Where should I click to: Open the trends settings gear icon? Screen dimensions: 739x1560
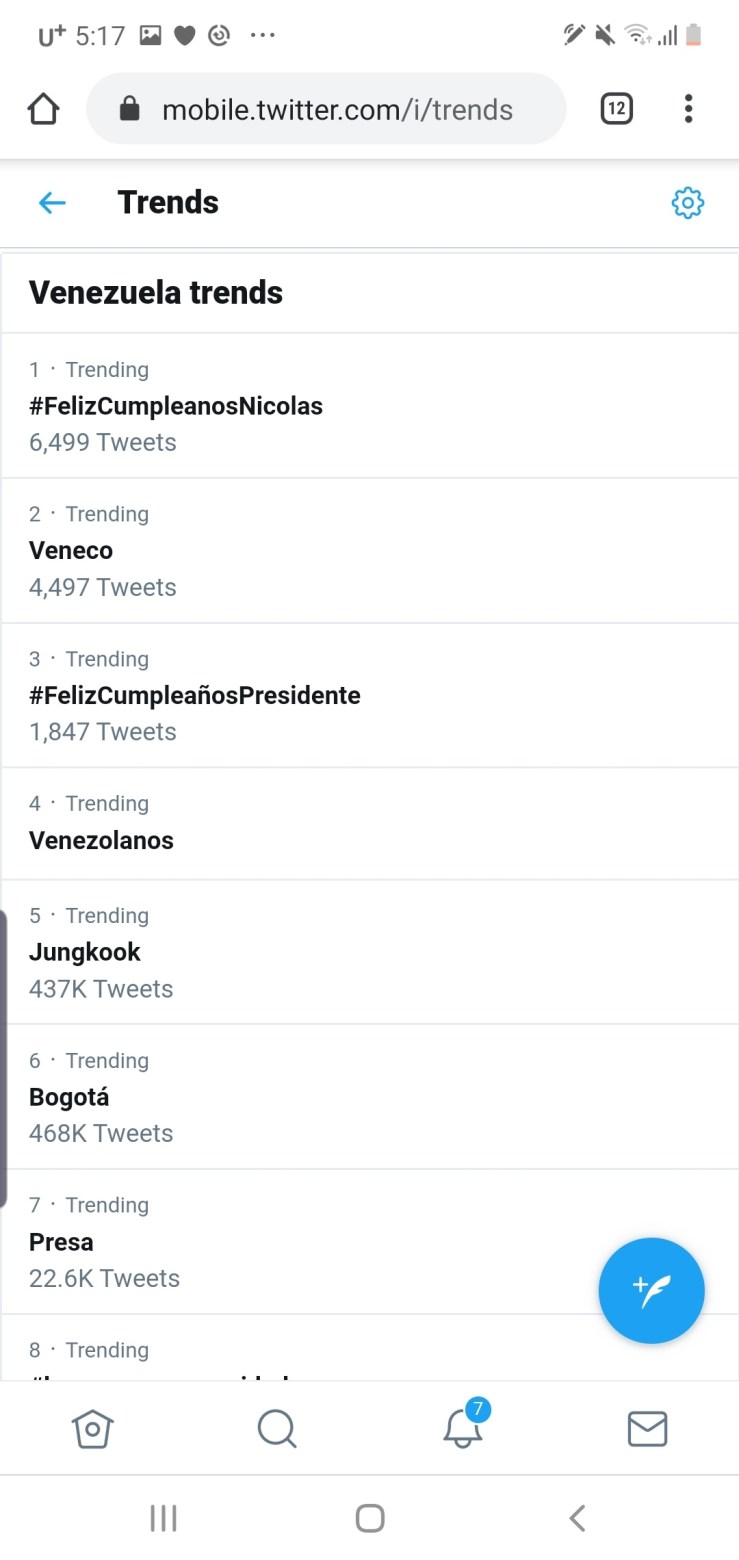tap(687, 203)
